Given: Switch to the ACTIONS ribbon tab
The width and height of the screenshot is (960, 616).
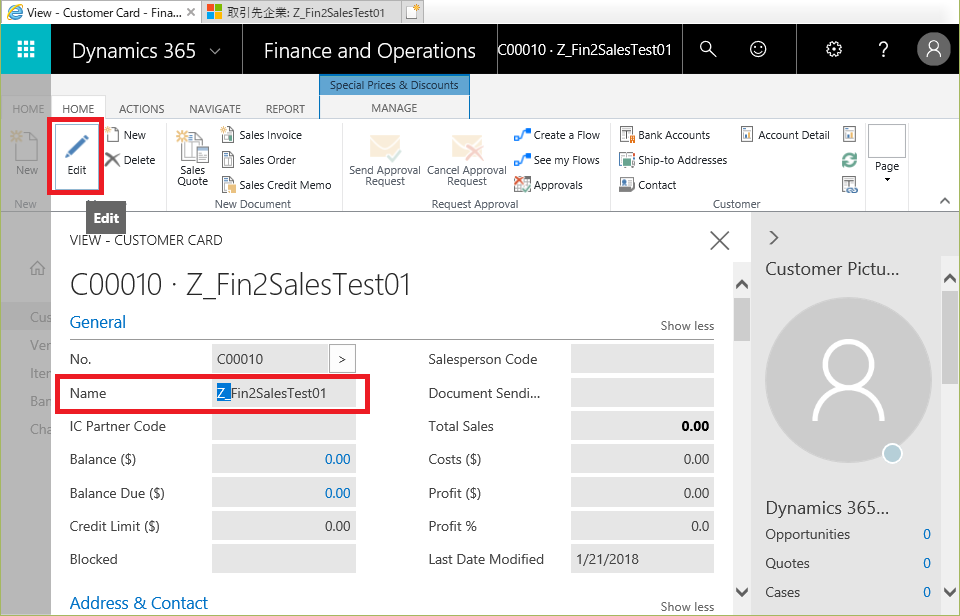Looking at the screenshot, I should pyautogui.click(x=141, y=109).
